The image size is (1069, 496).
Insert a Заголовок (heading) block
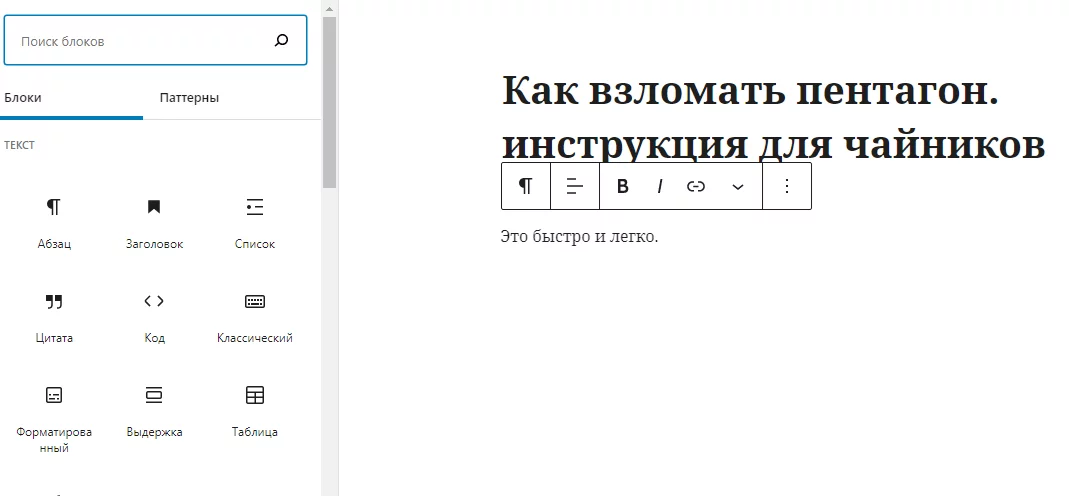pos(154,223)
